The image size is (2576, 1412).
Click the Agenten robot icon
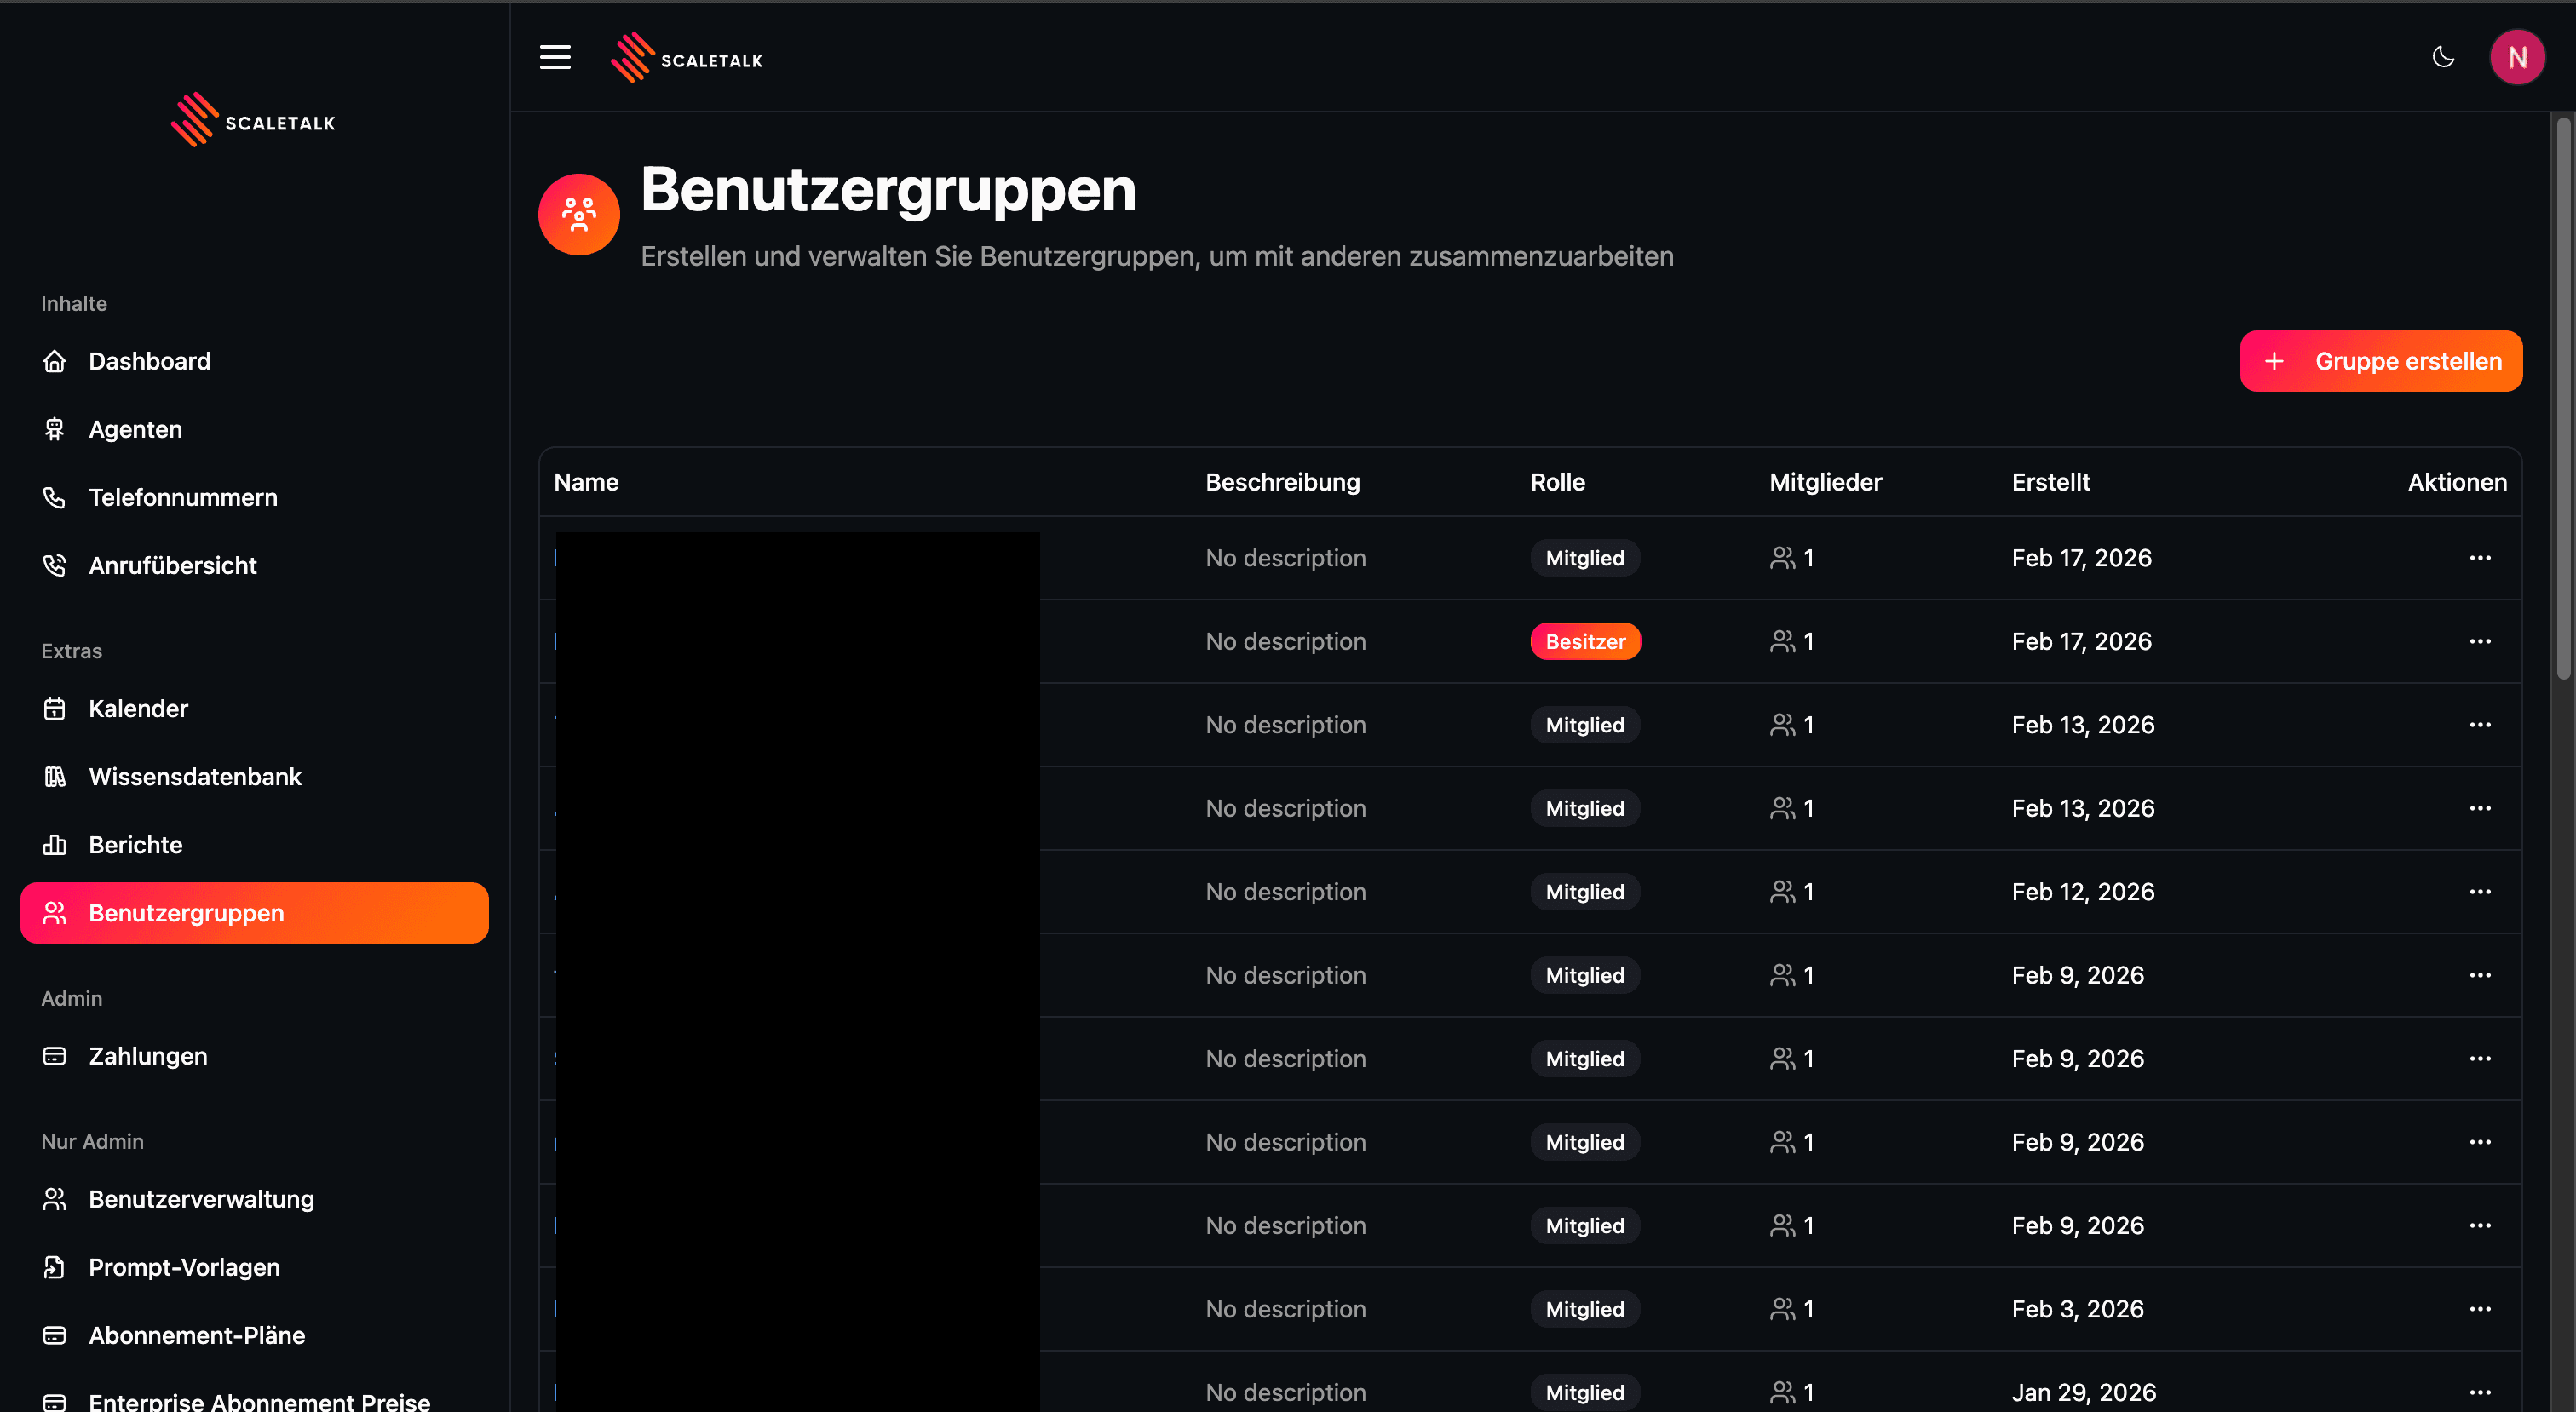[55, 429]
